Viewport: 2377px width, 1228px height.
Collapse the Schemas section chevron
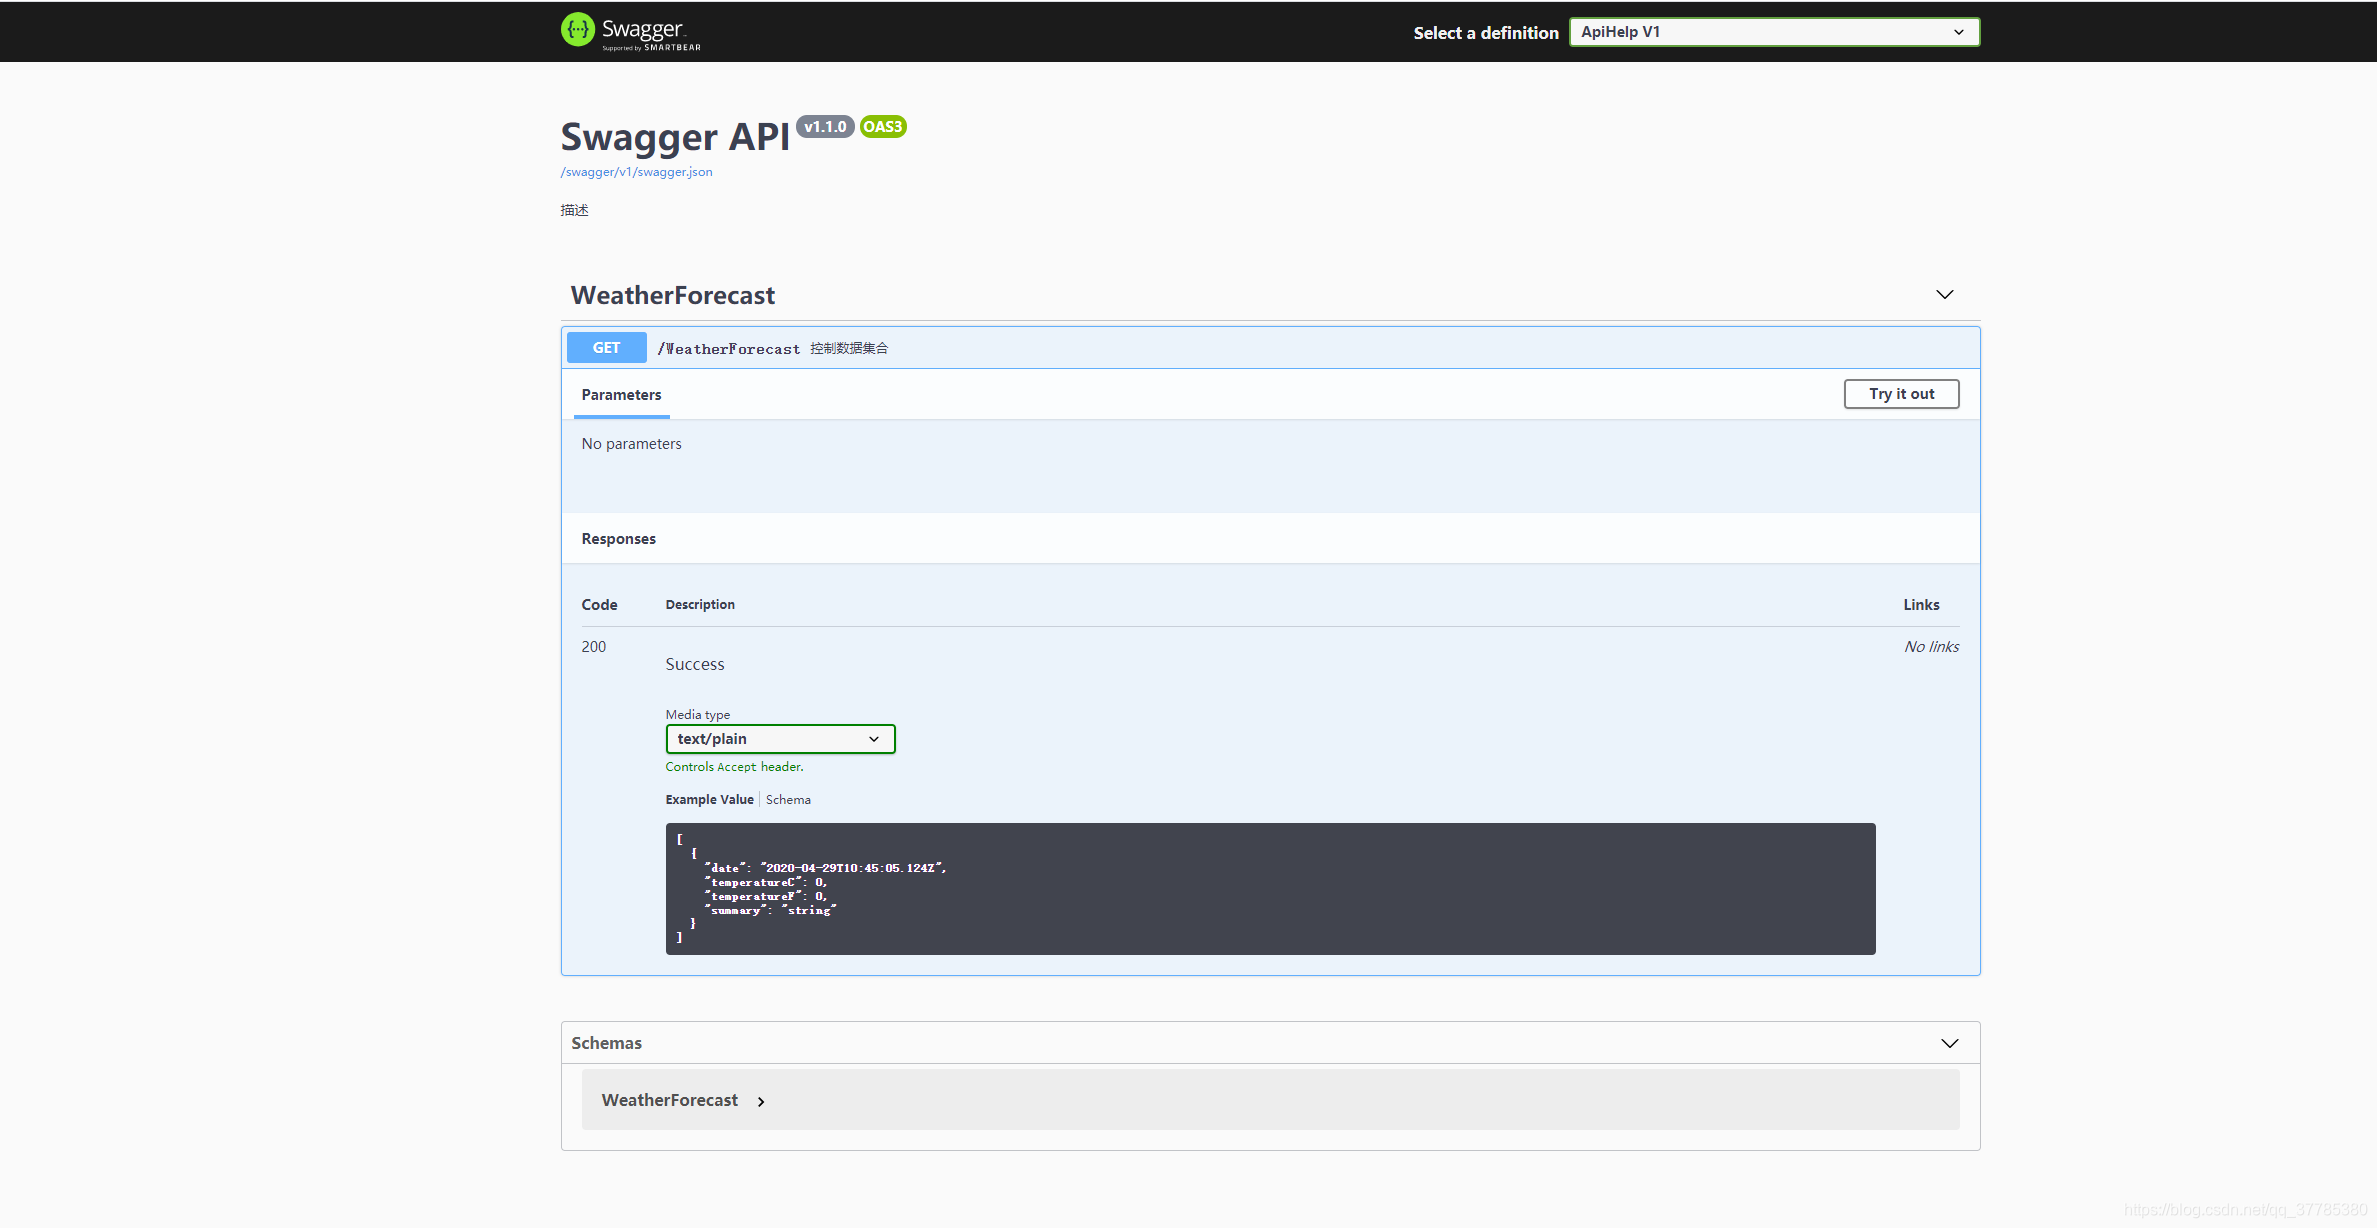click(x=1949, y=1043)
